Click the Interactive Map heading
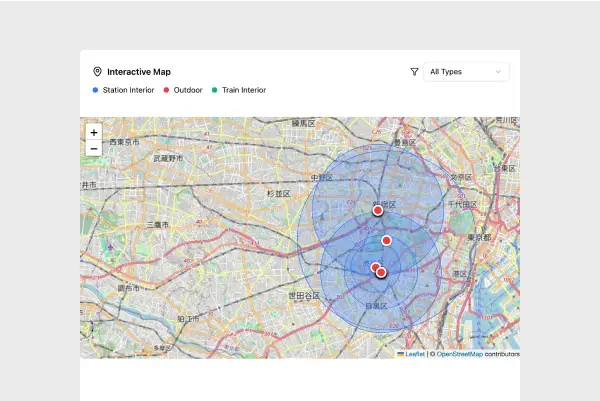This screenshot has height=401, width=600. point(139,72)
